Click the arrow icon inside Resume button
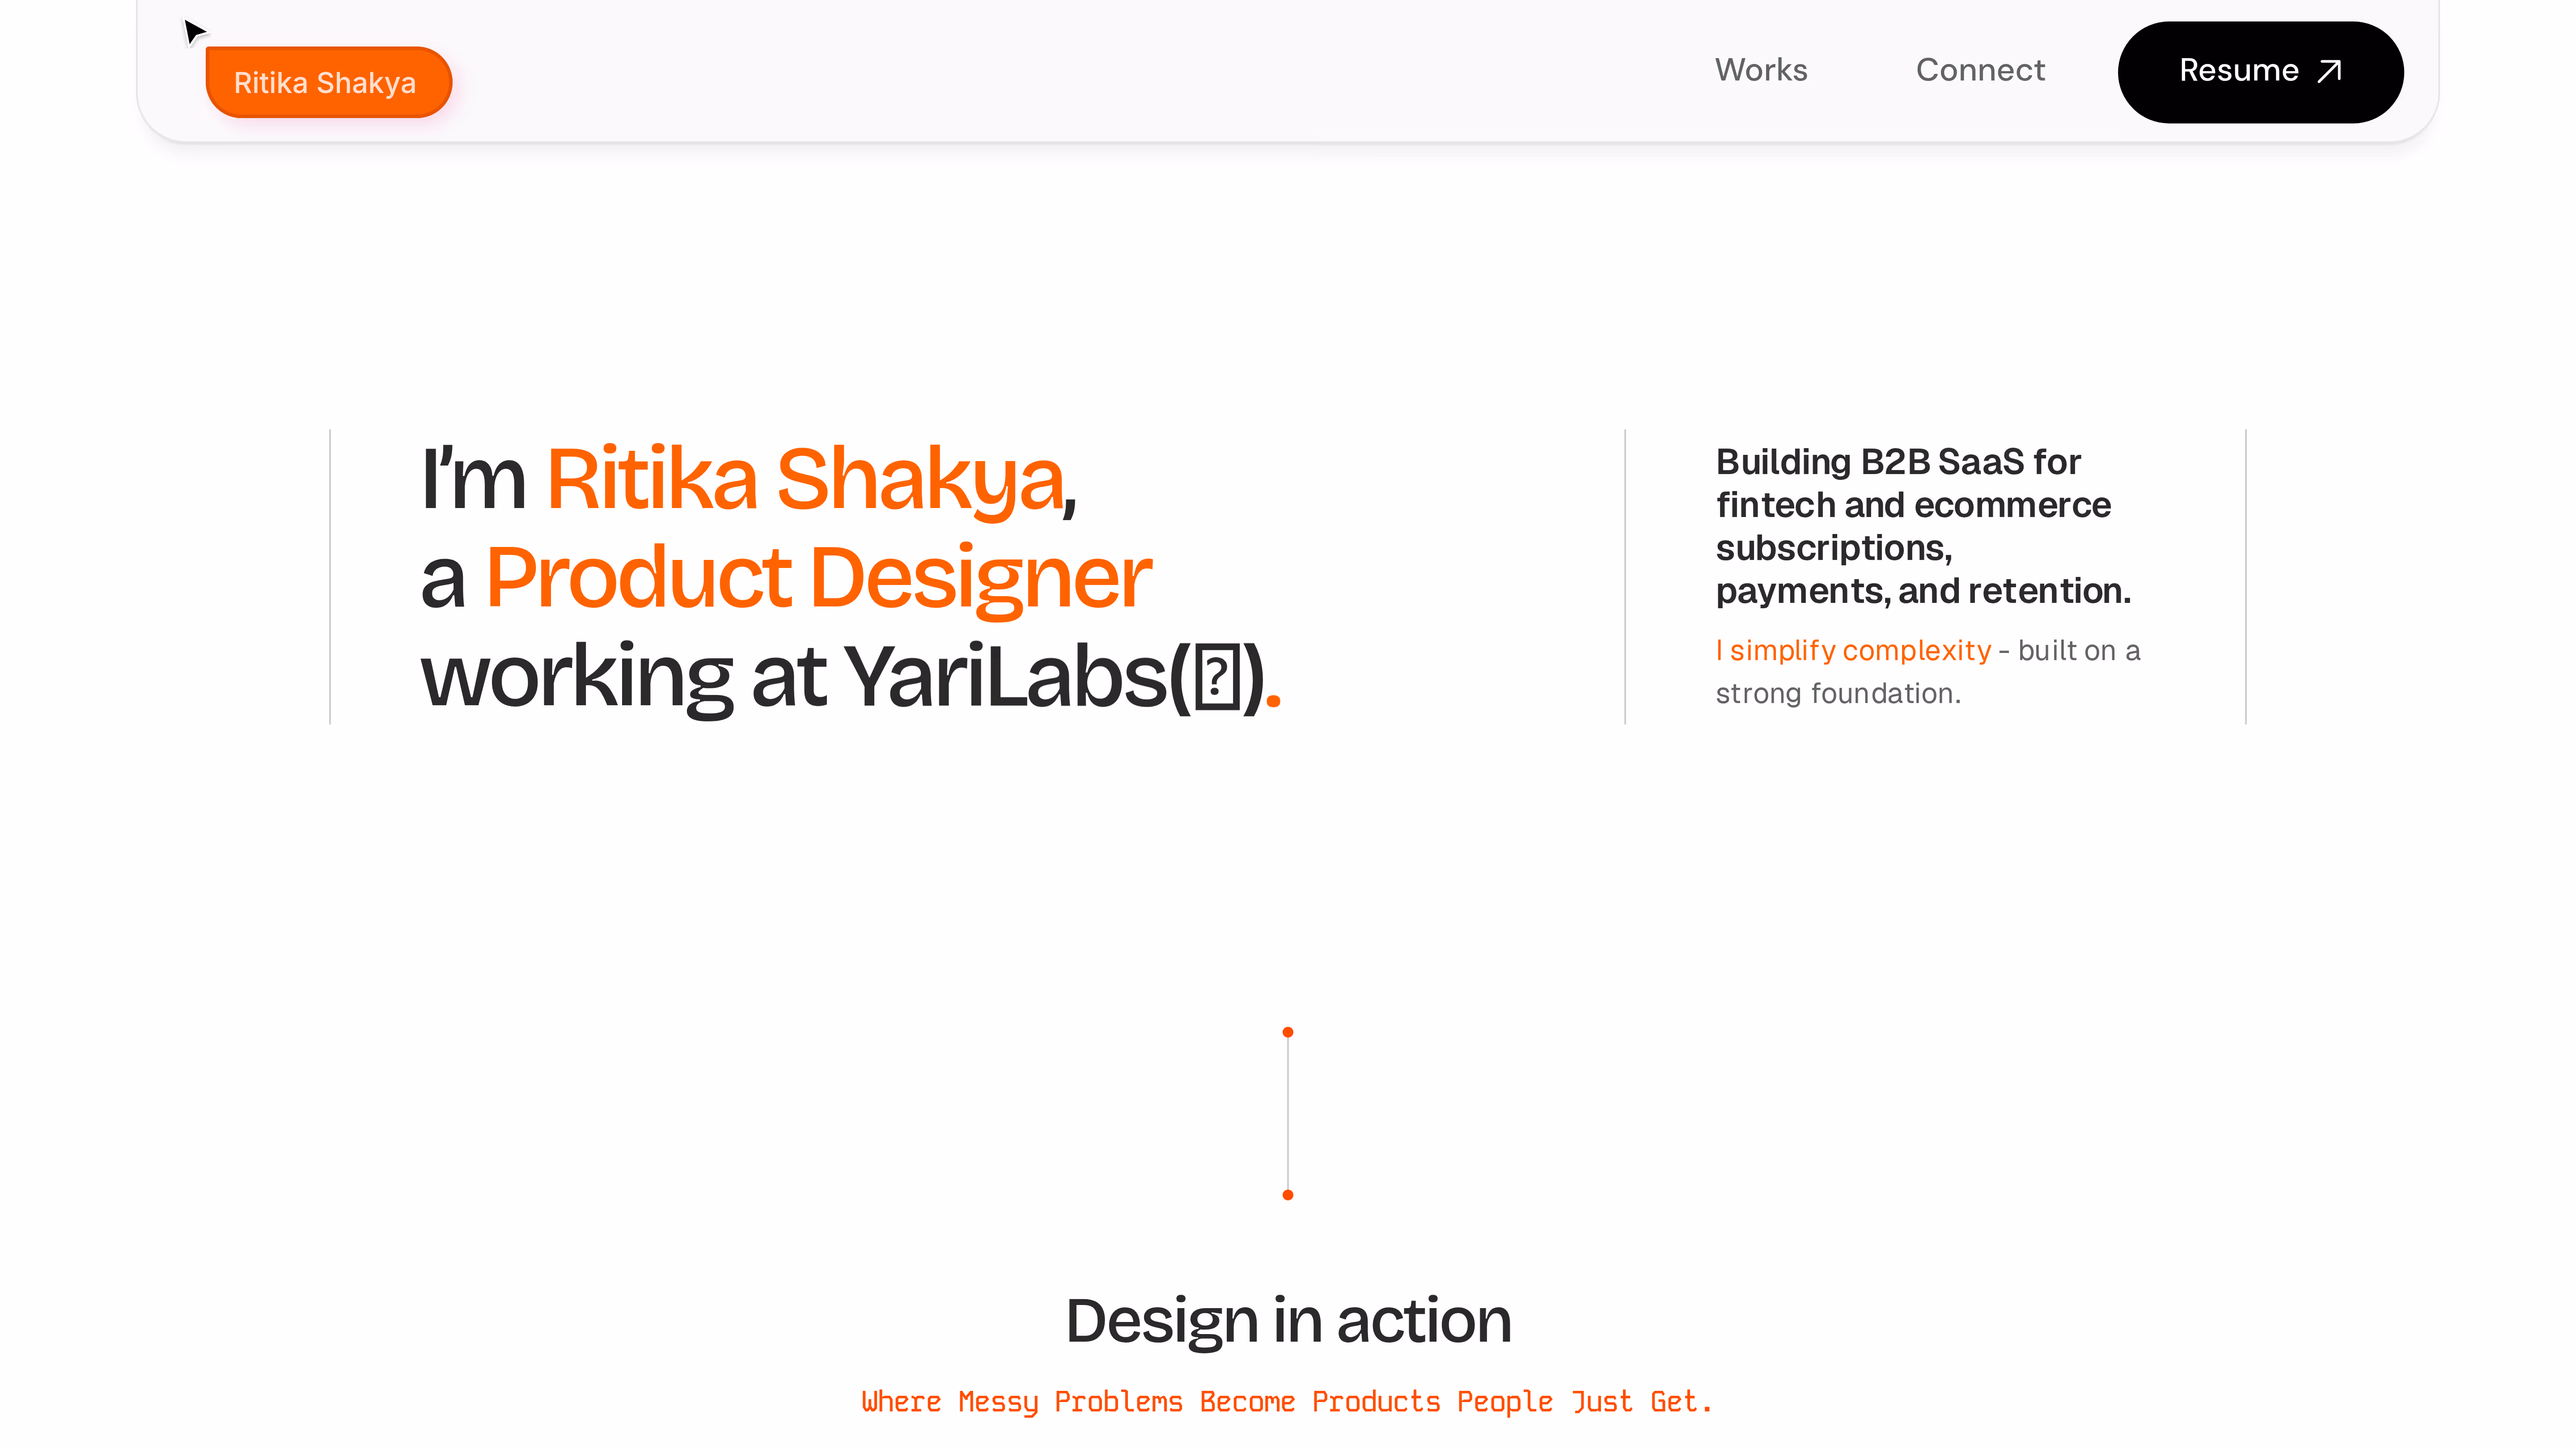 click(2330, 71)
